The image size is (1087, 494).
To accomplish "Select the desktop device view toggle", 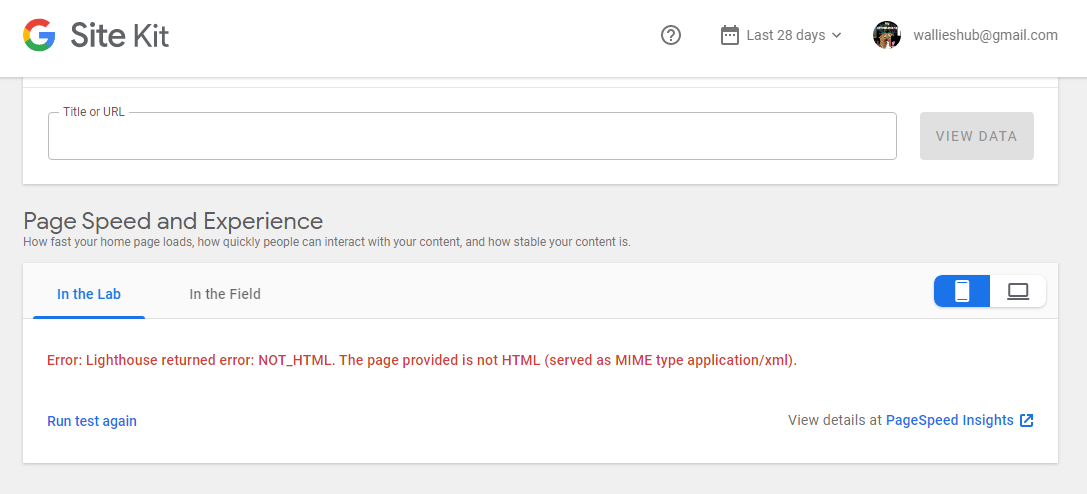I will pos(1018,291).
